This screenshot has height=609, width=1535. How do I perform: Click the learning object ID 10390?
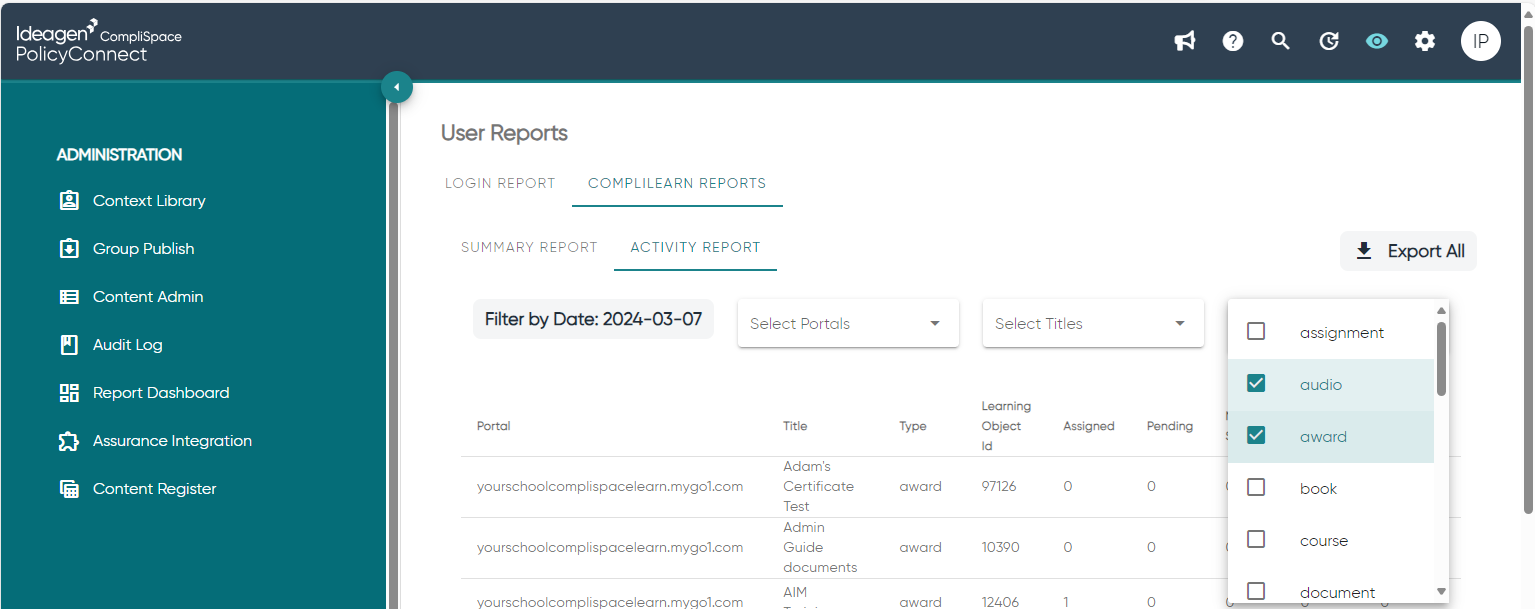999,547
